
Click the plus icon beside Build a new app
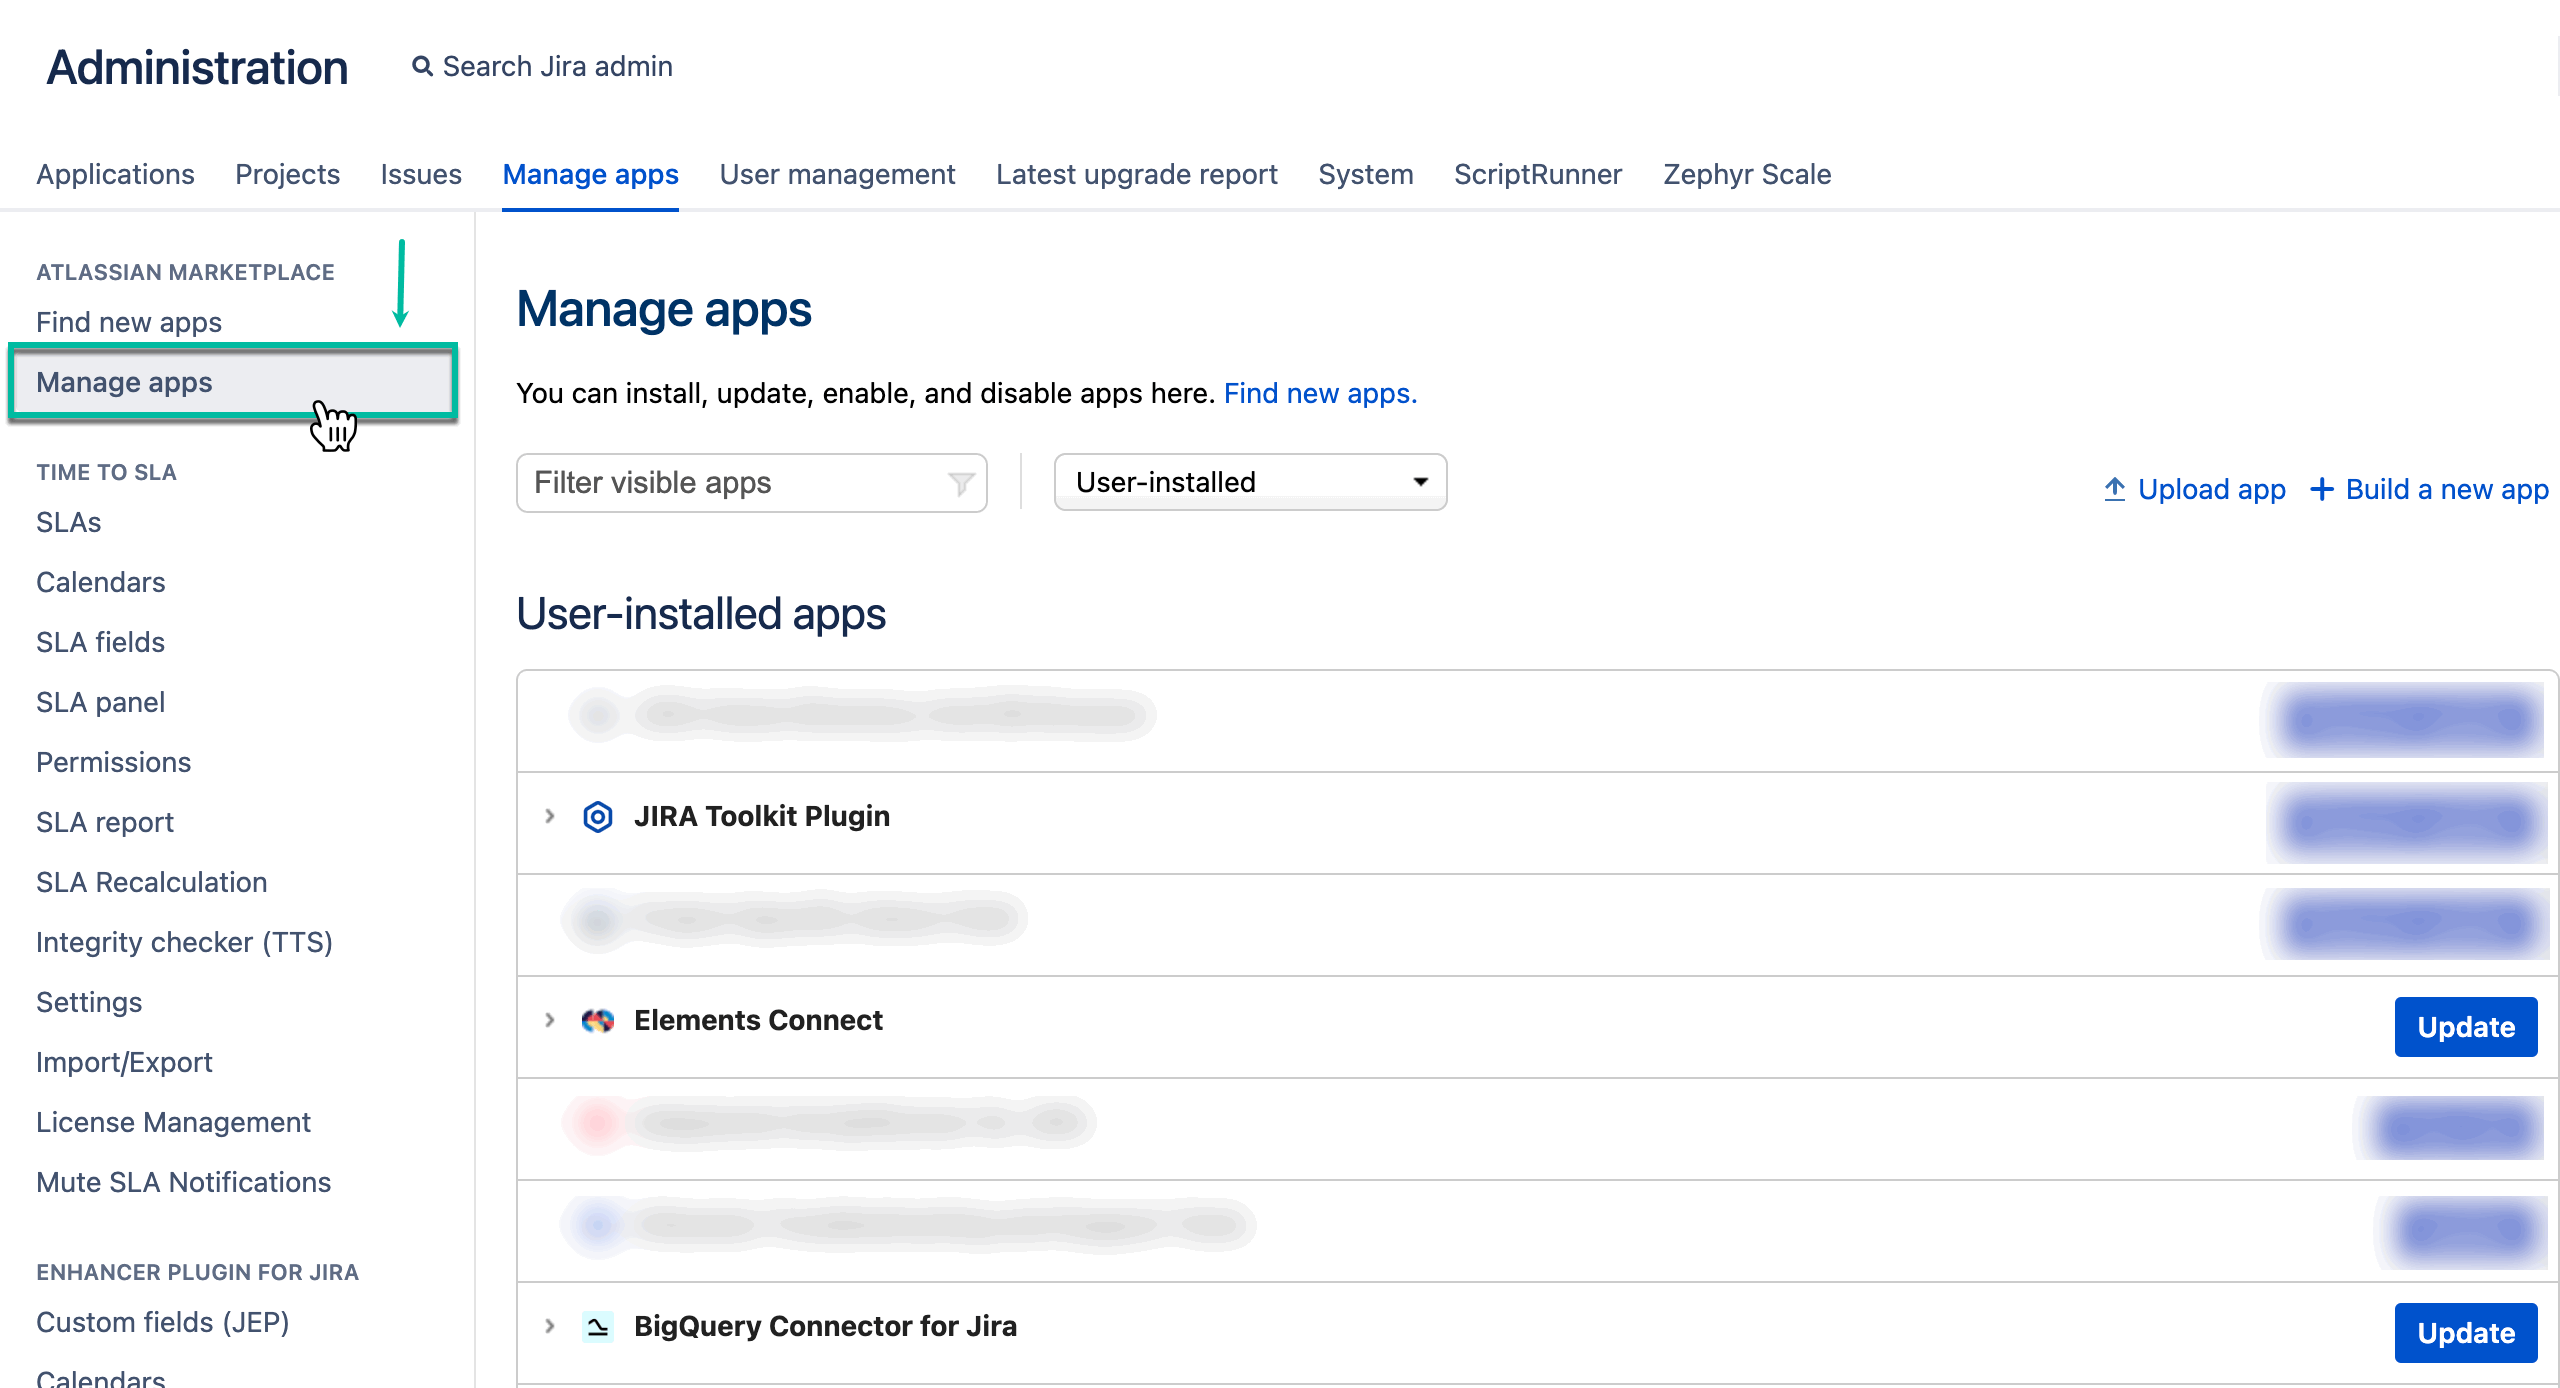[2322, 489]
